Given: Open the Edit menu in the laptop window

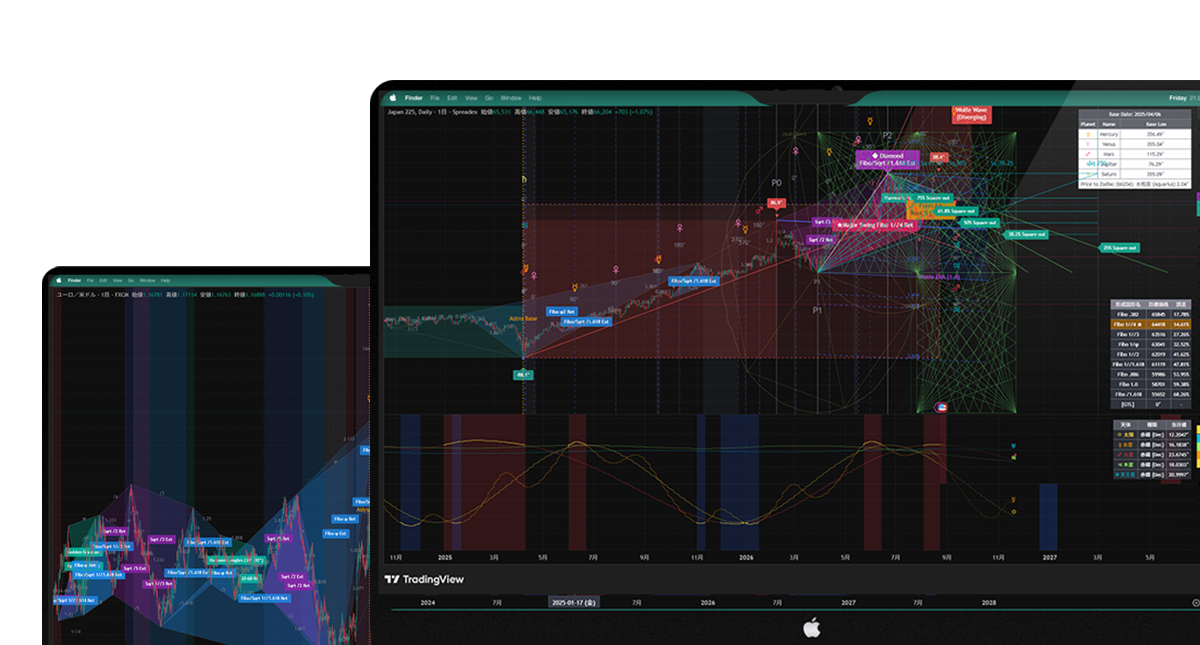Looking at the screenshot, I should click(452, 98).
